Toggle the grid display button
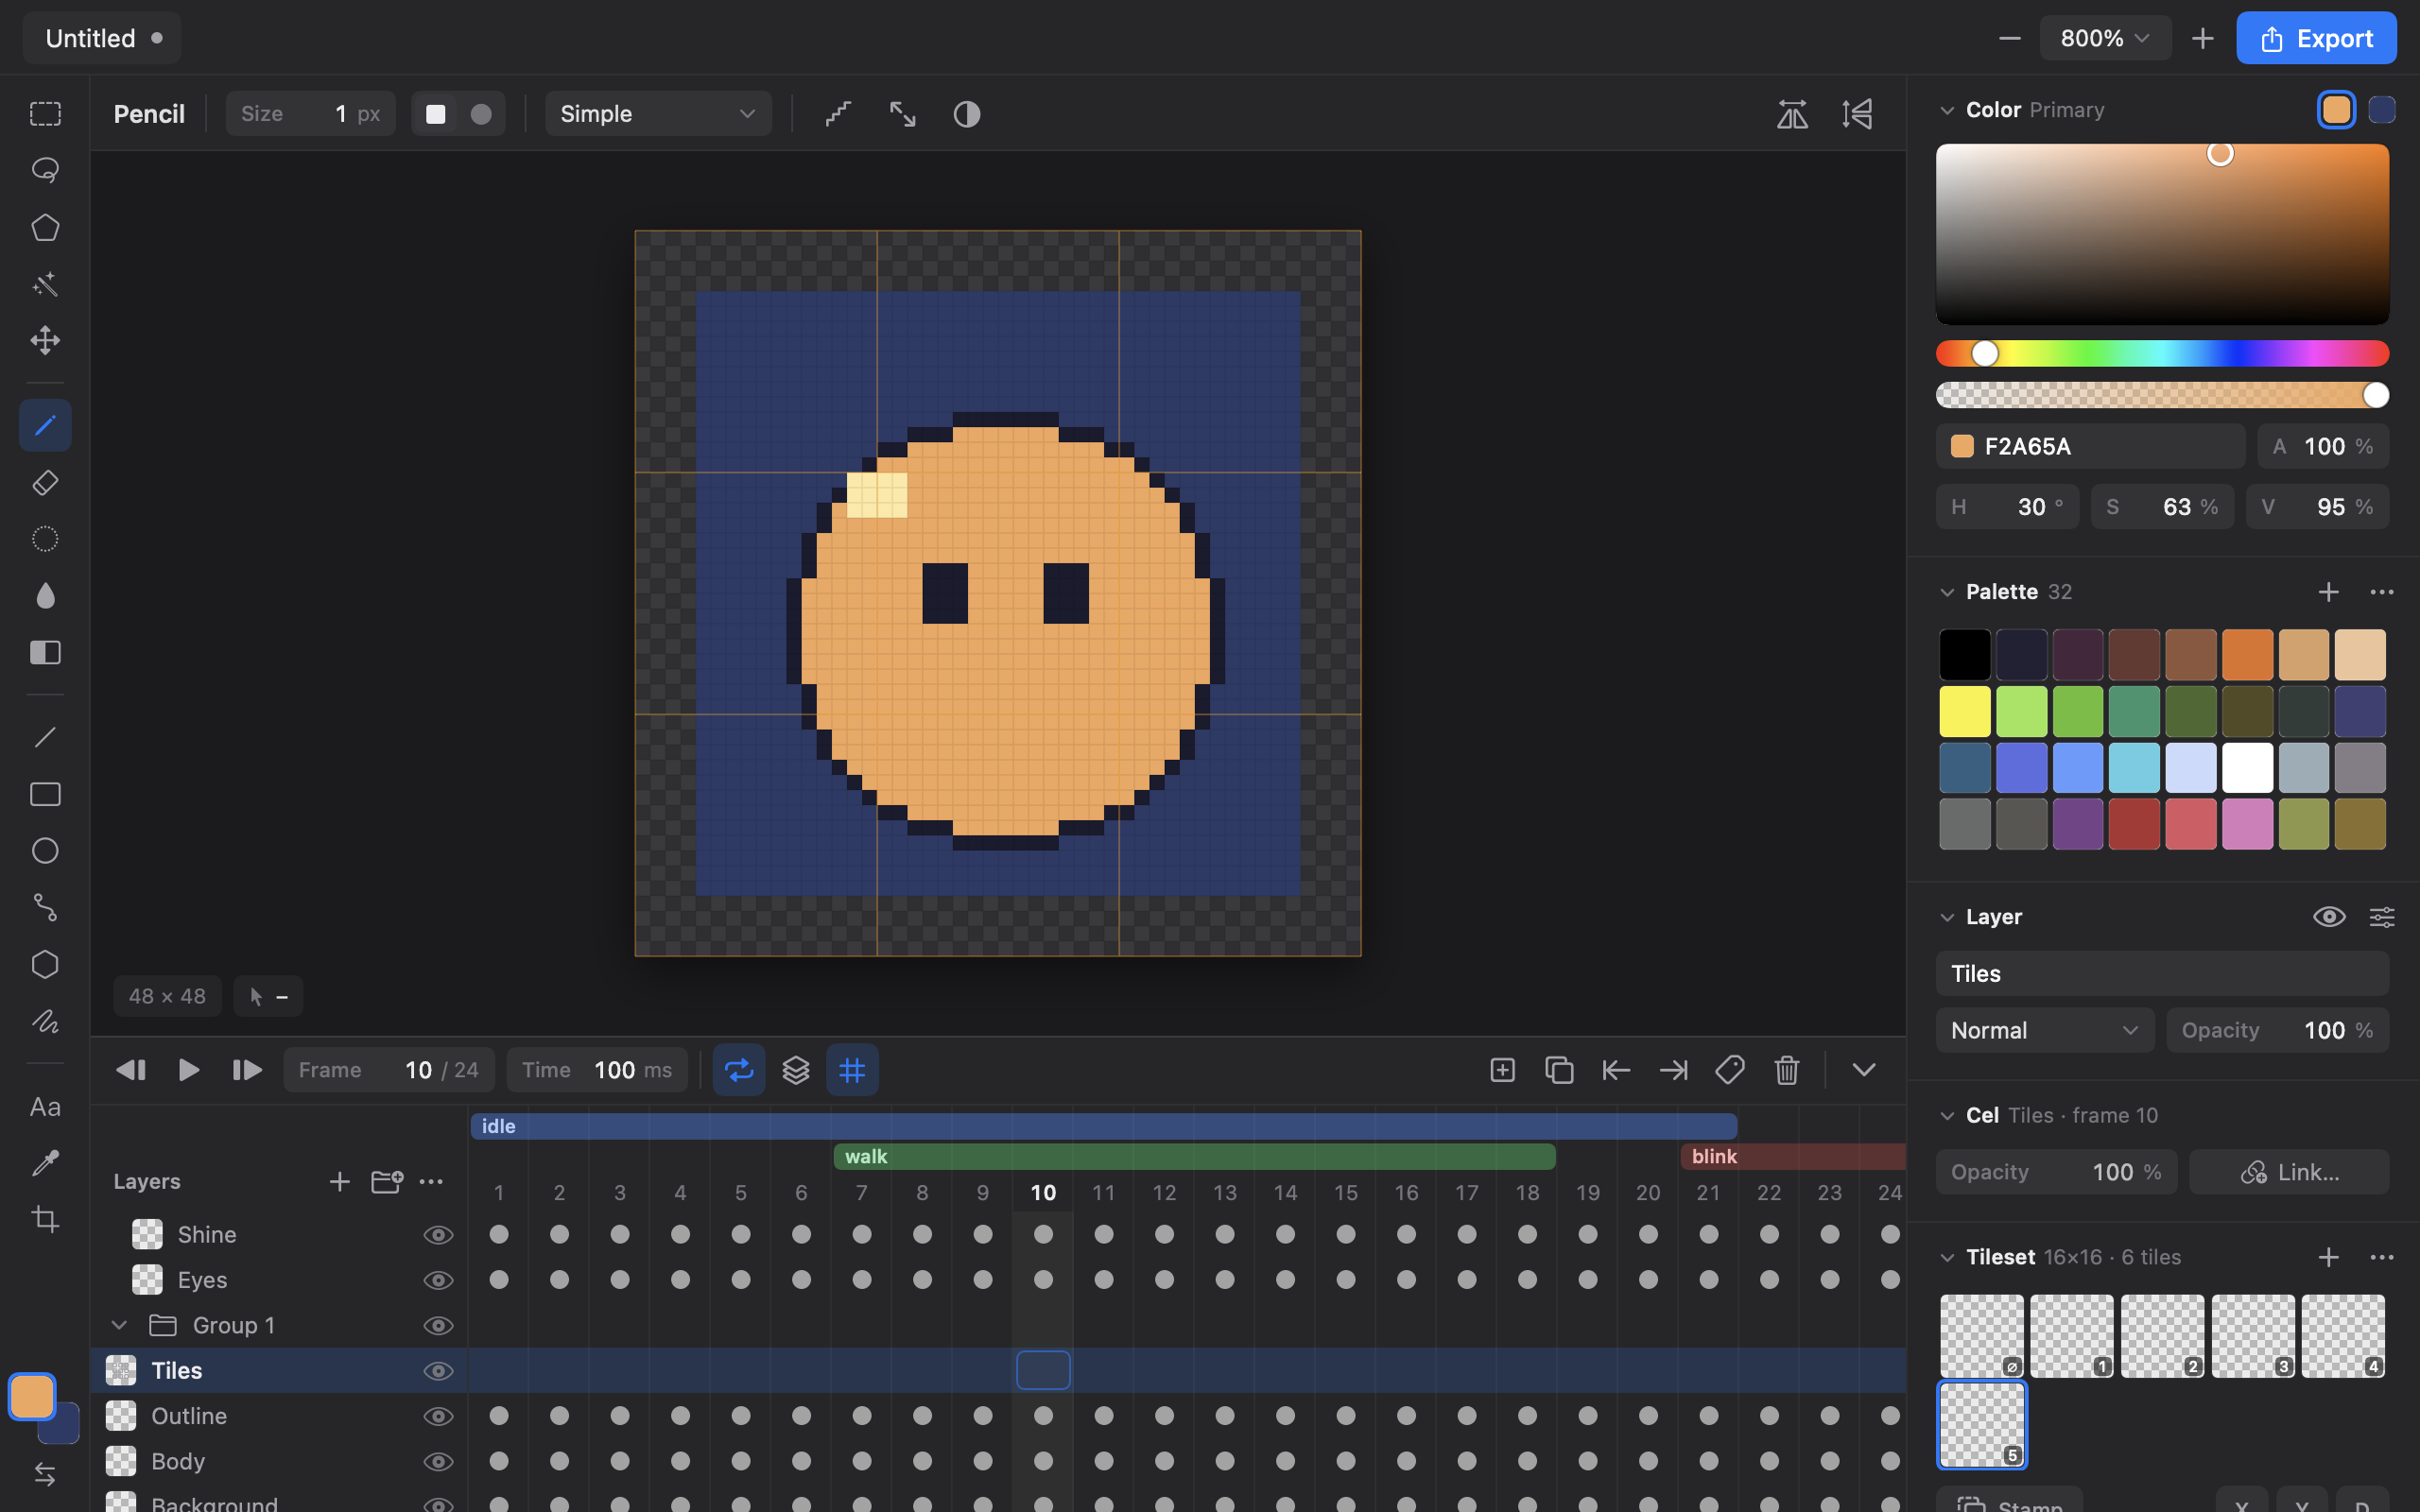This screenshot has height=1512, width=2420. pyautogui.click(x=852, y=1070)
